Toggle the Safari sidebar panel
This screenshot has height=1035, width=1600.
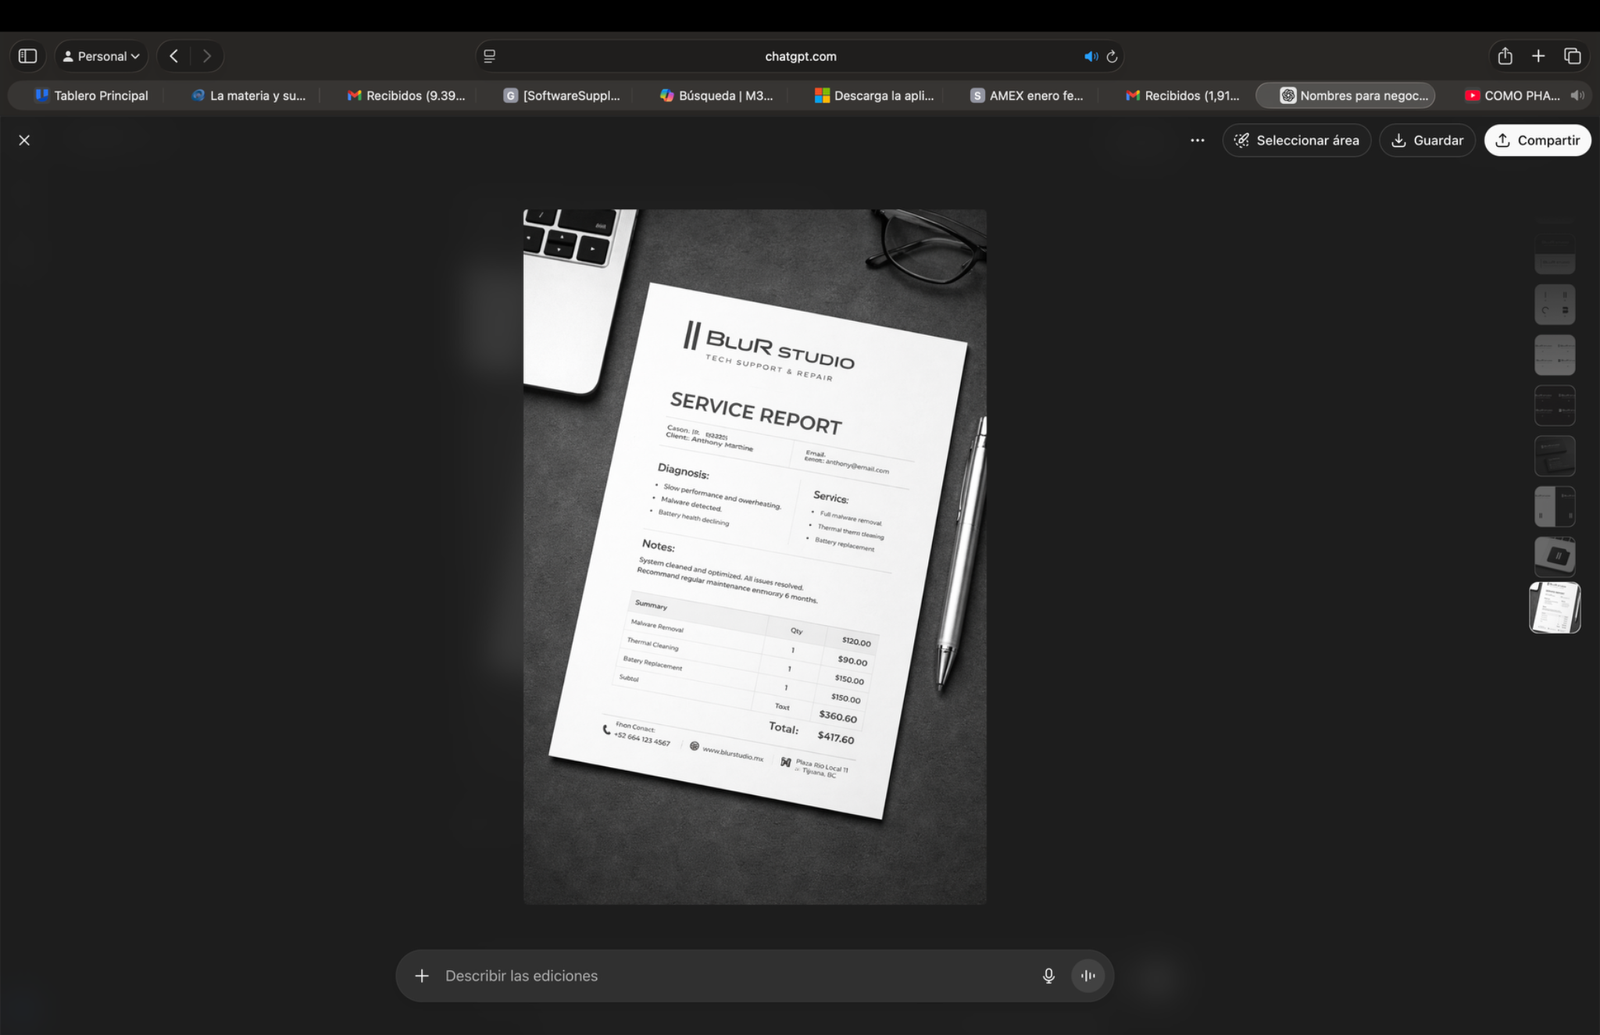point(27,56)
